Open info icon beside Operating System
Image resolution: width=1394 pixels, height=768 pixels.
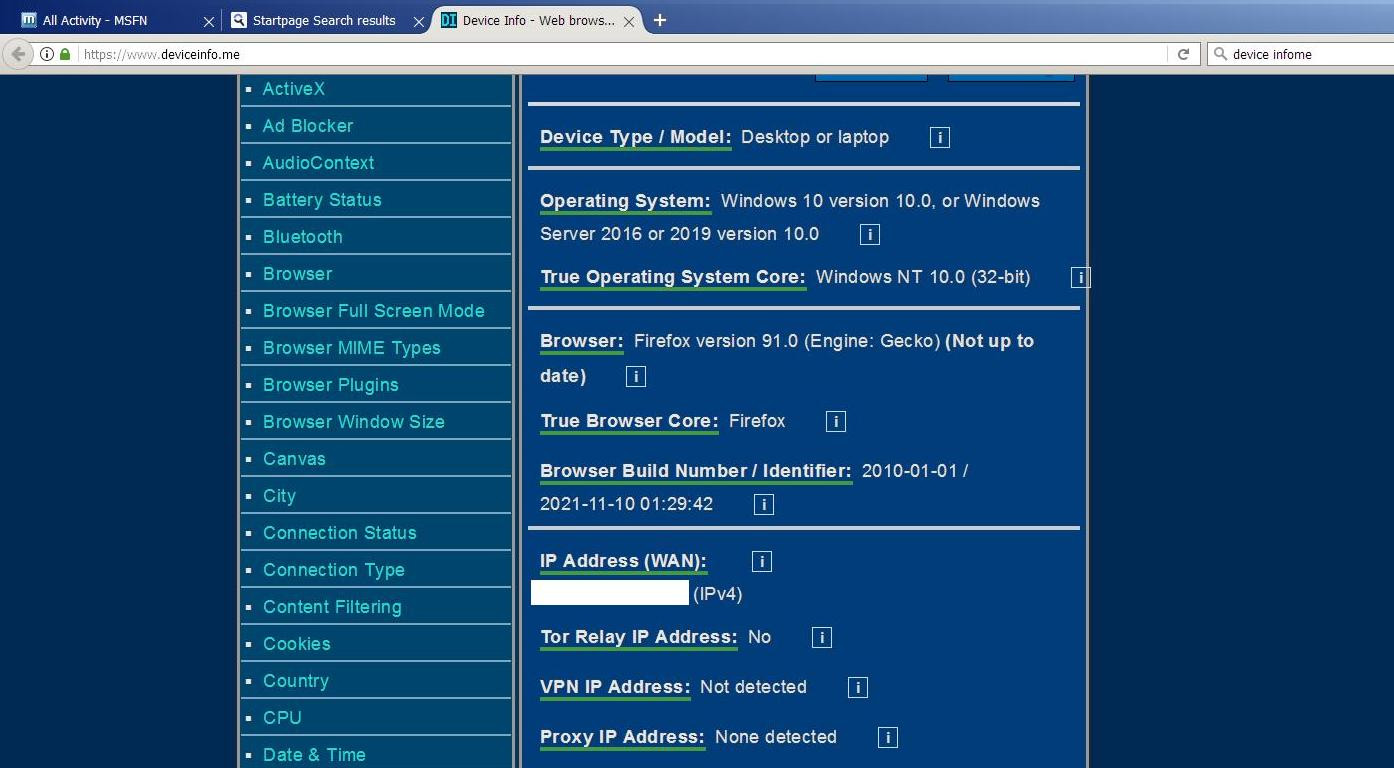[x=869, y=235]
